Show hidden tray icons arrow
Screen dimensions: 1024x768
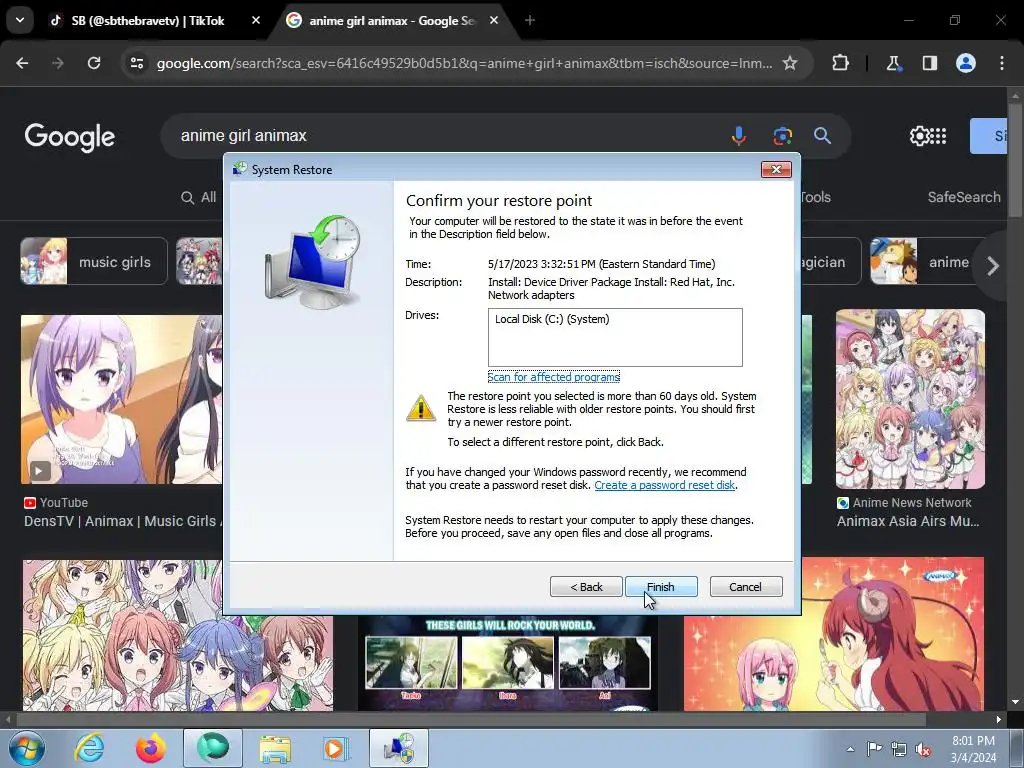[x=850, y=749]
